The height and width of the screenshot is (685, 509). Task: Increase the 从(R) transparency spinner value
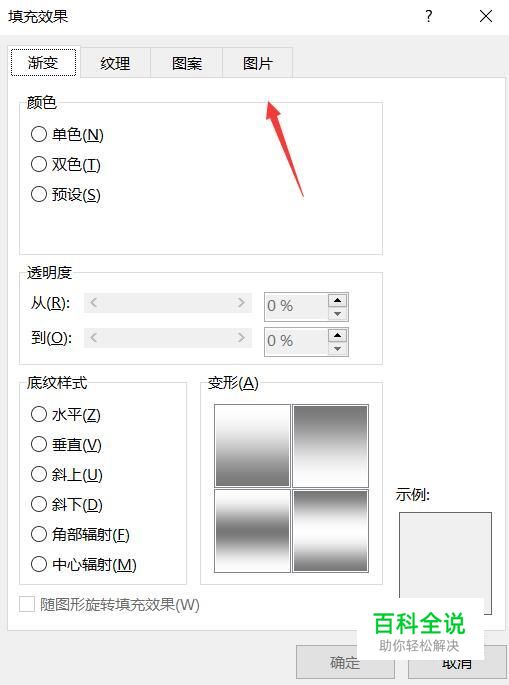337,301
